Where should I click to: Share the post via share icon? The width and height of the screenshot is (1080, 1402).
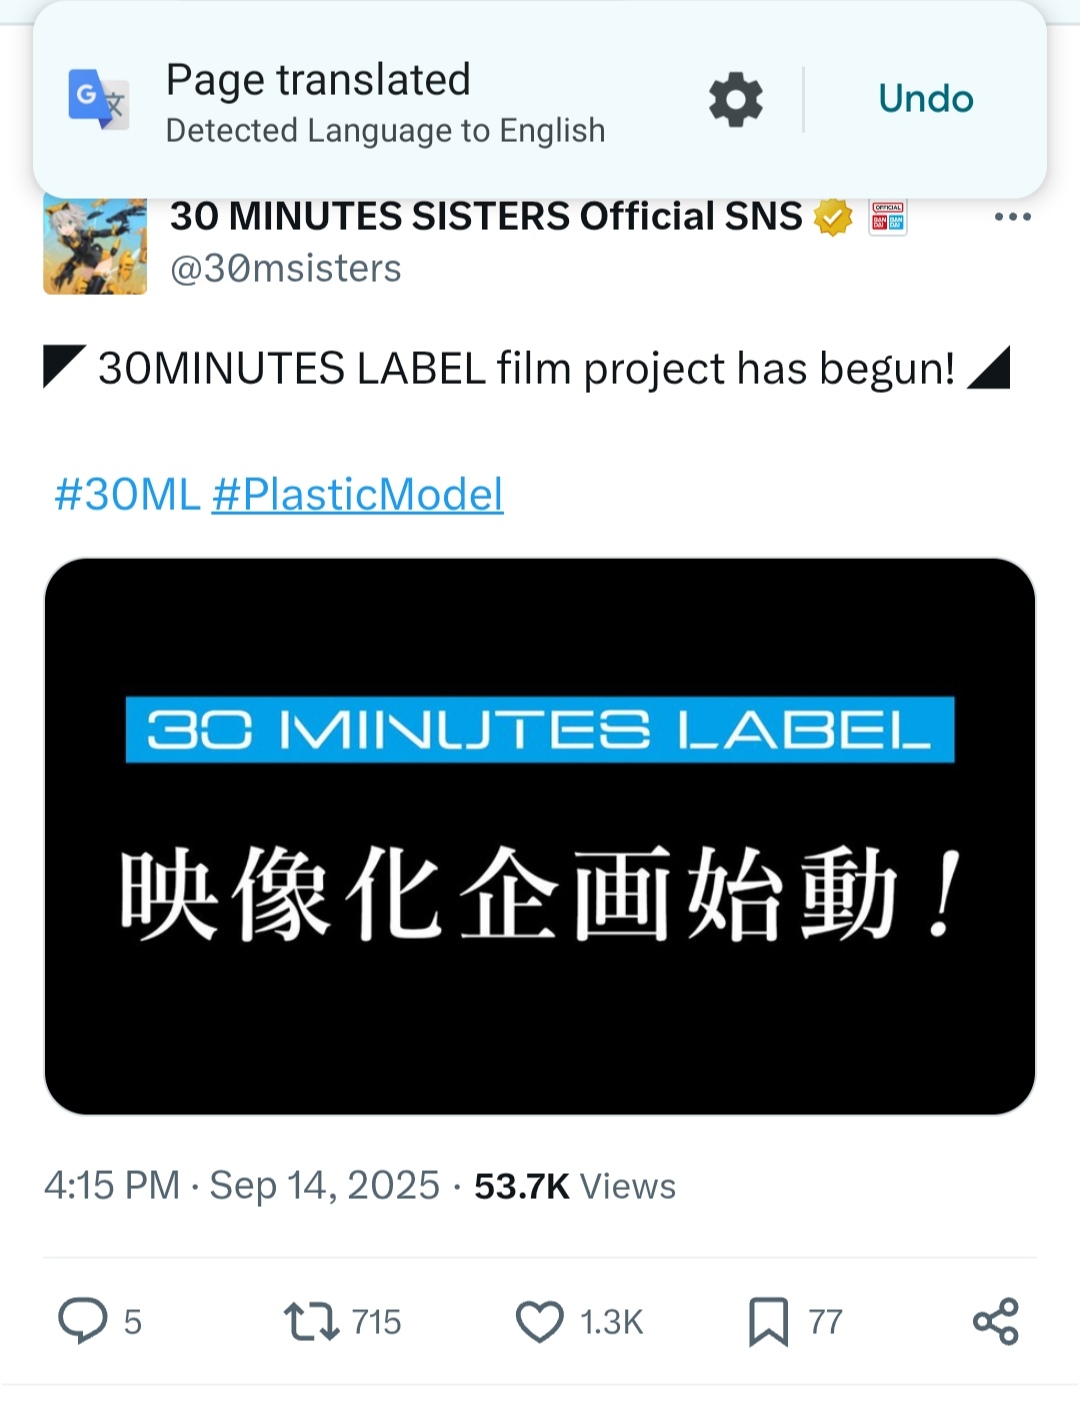(x=996, y=1321)
